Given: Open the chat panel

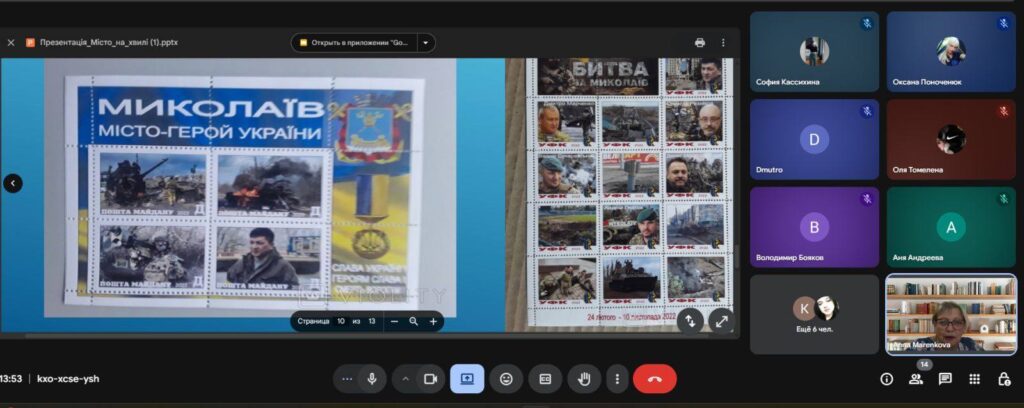Looking at the screenshot, I should (x=945, y=379).
